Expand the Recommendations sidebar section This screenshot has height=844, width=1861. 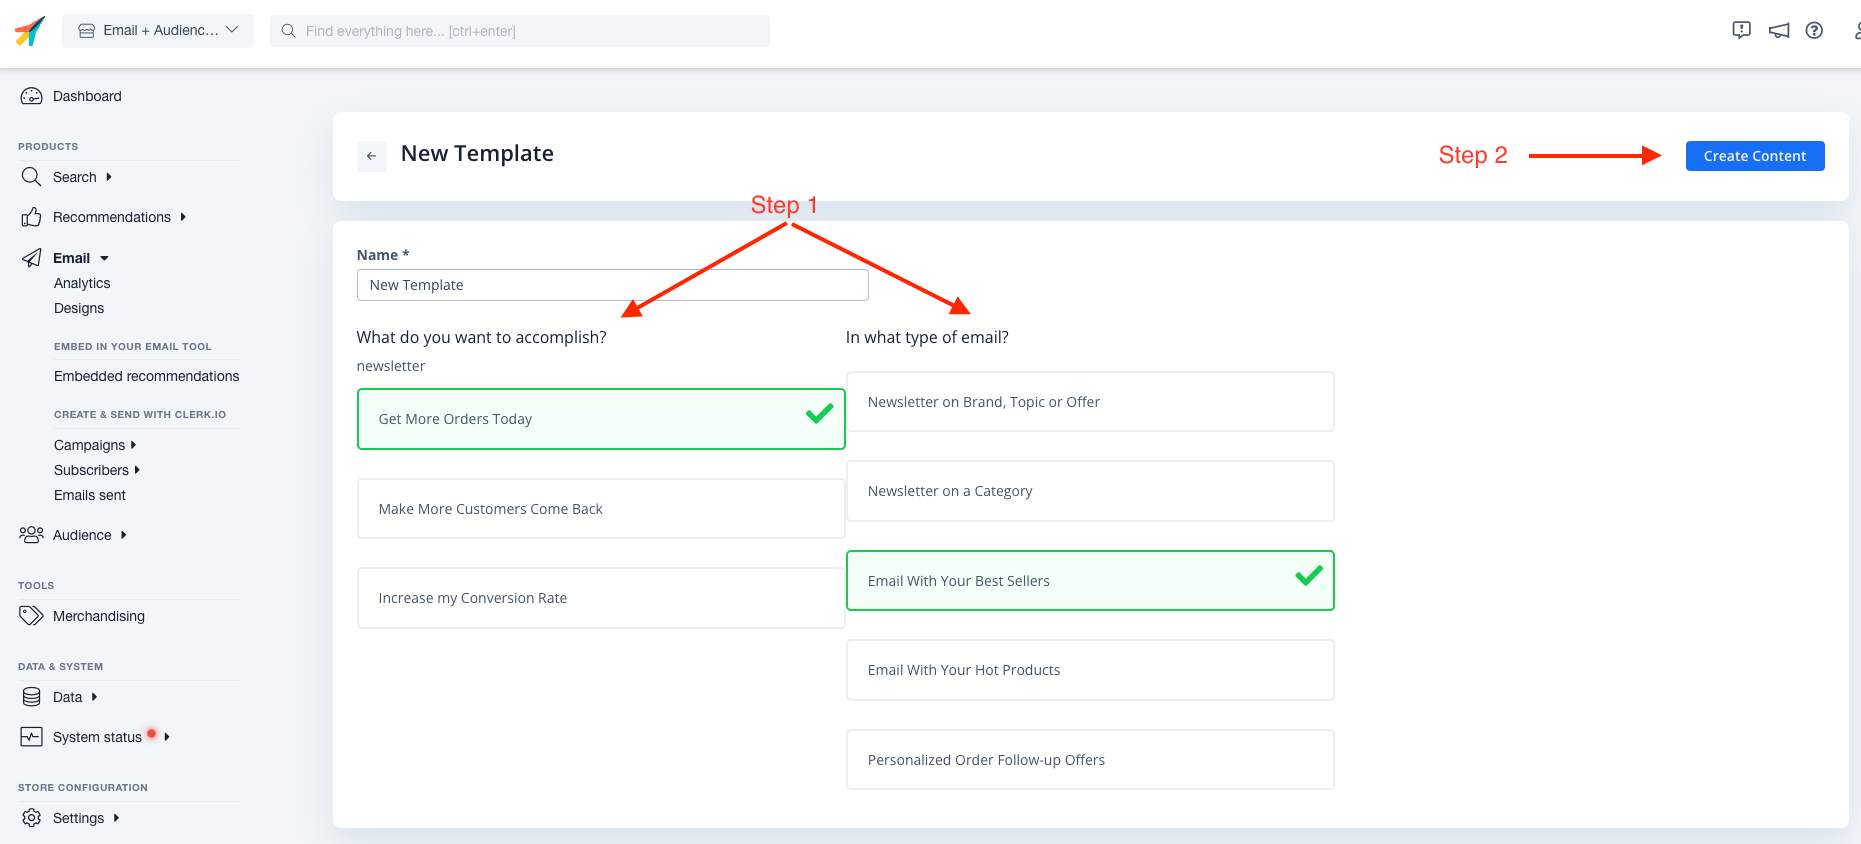click(x=112, y=217)
